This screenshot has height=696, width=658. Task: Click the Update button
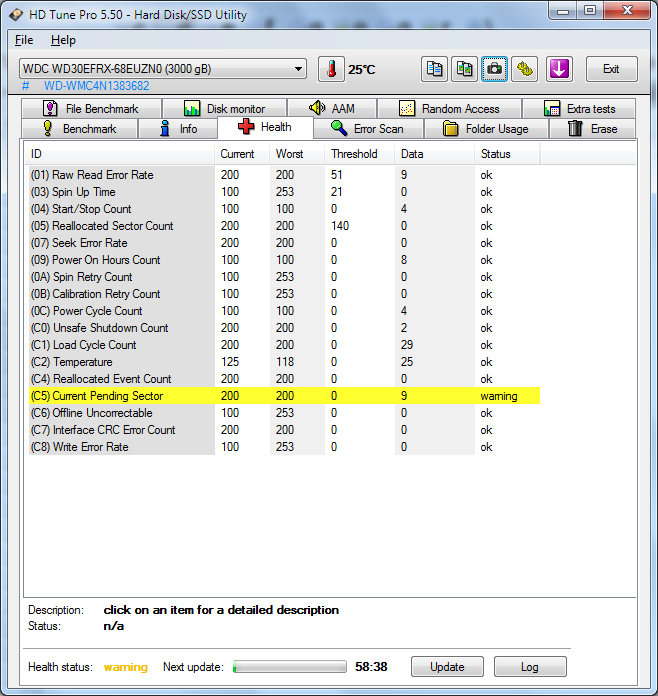coord(447,667)
